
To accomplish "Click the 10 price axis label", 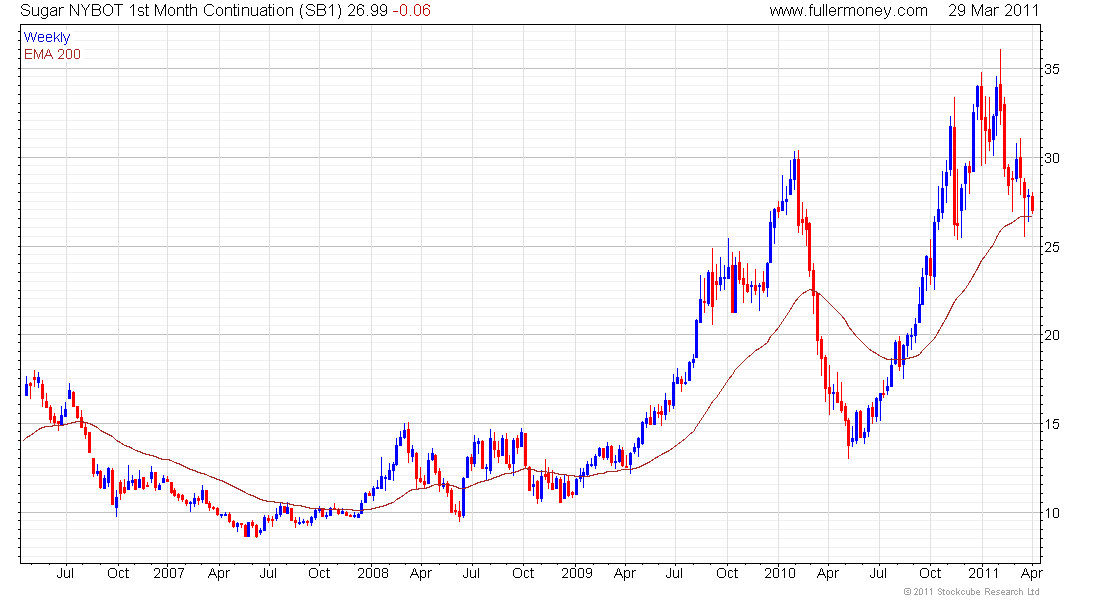I will pyautogui.click(x=1052, y=513).
